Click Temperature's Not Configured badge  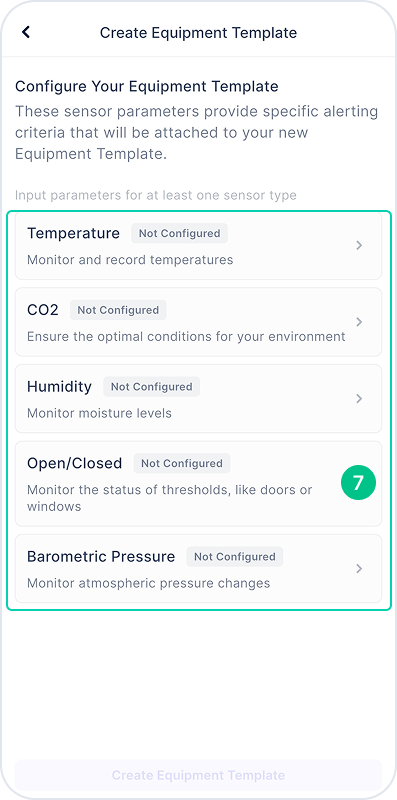click(x=180, y=234)
